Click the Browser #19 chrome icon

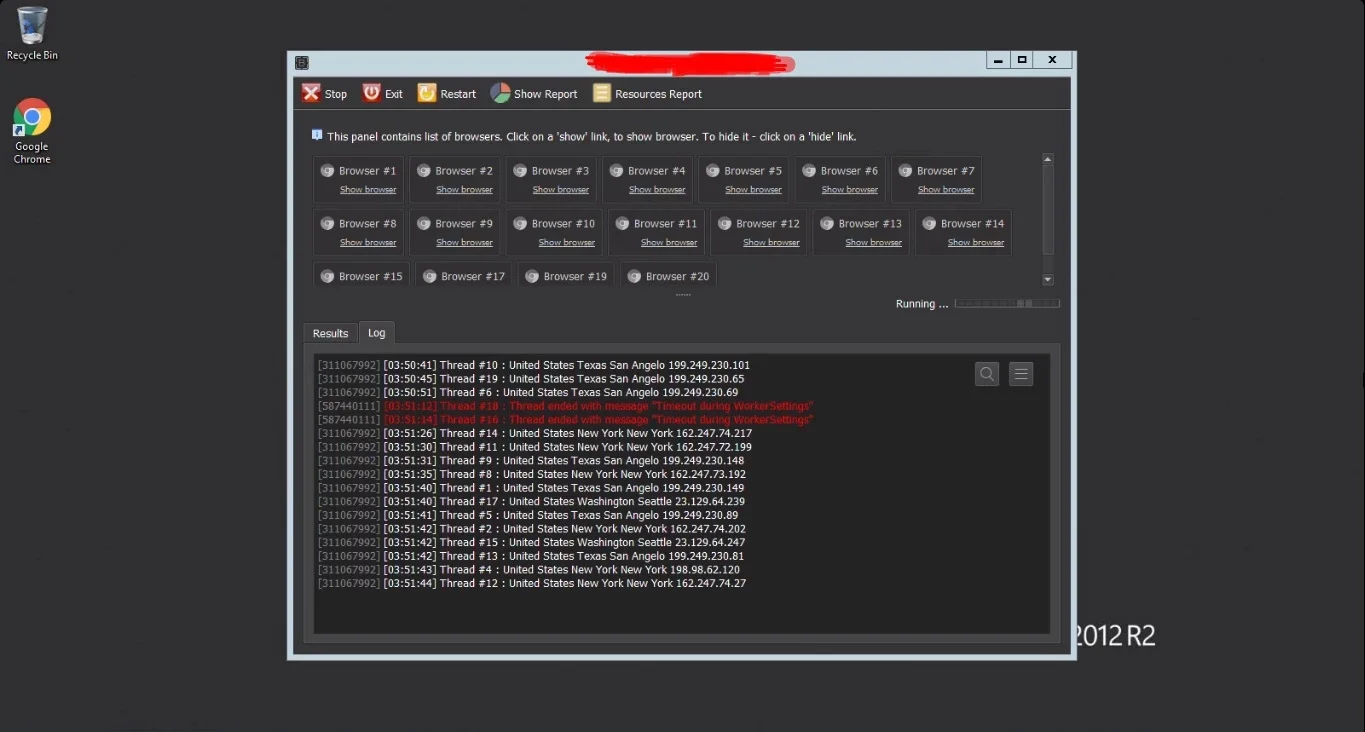pyautogui.click(x=532, y=277)
